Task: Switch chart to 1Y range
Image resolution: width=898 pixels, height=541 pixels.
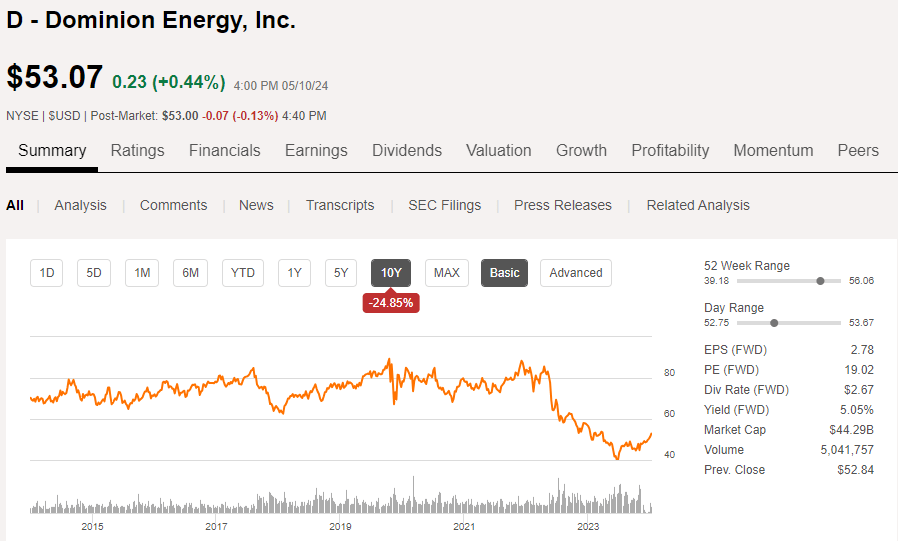Action: [294, 273]
